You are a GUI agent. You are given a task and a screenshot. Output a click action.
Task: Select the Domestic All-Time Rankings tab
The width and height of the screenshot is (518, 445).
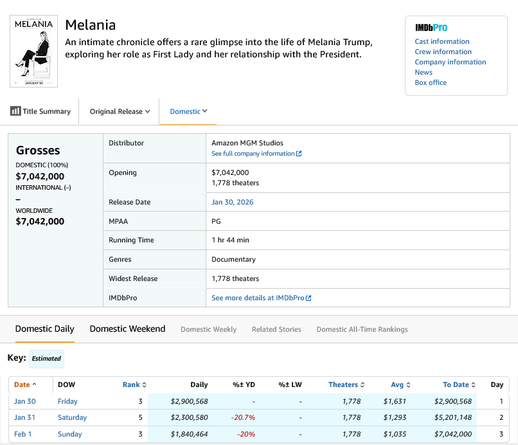(362, 329)
